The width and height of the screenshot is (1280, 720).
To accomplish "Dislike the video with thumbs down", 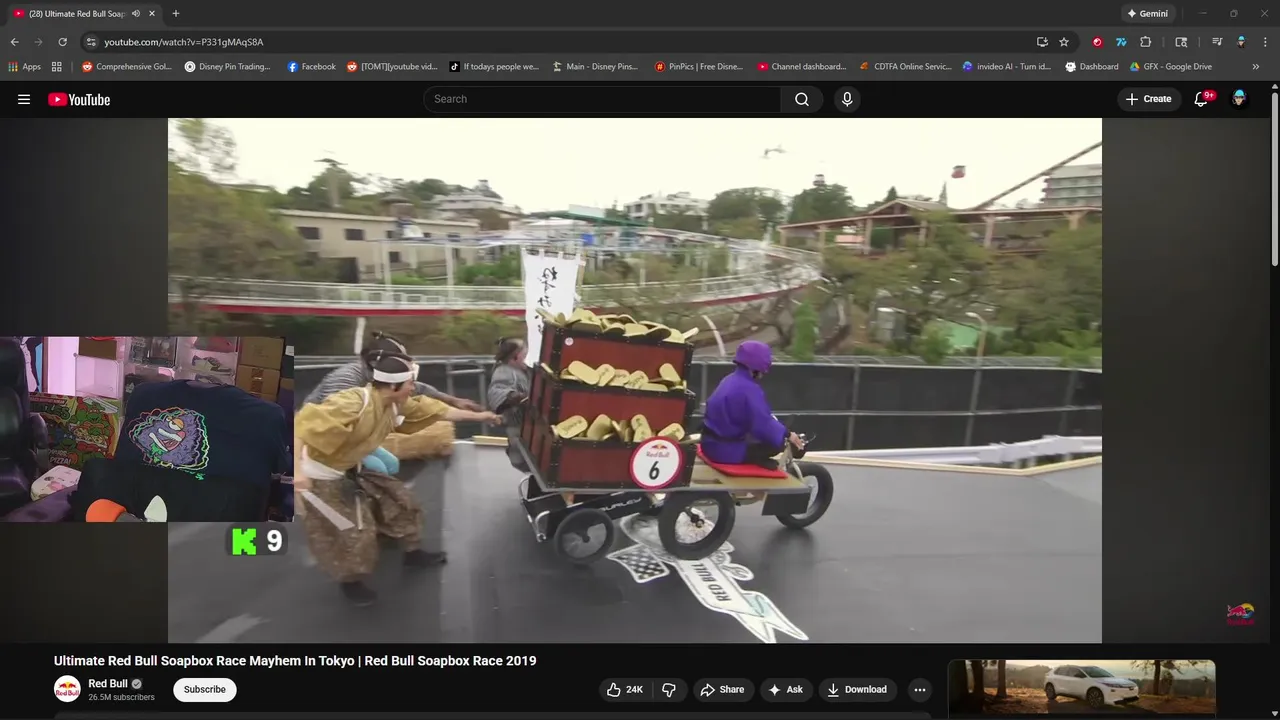I will click(669, 689).
